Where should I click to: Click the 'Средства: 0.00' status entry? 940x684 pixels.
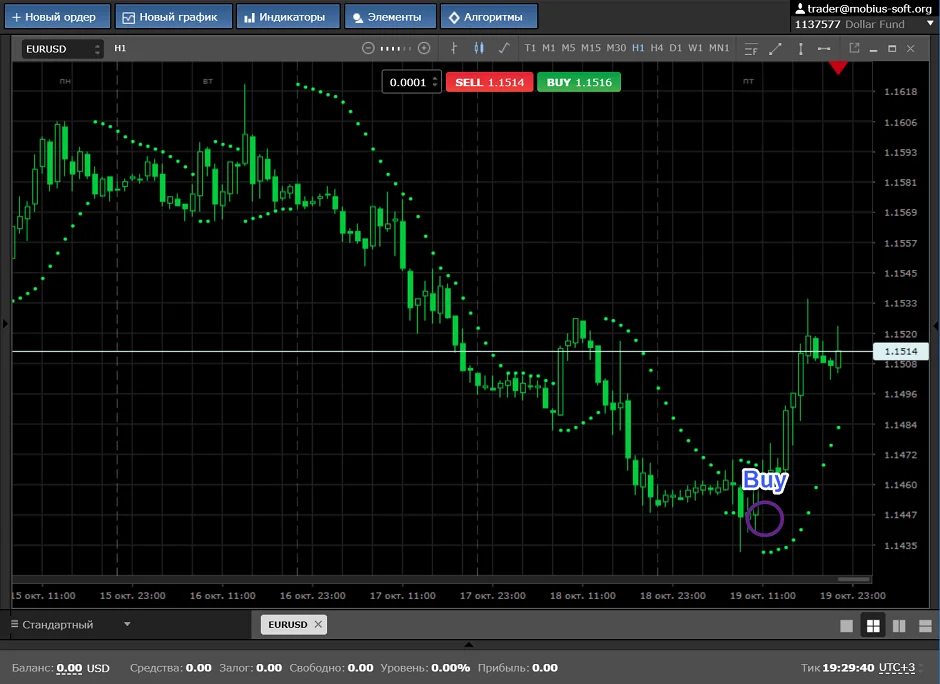coord(171,668)
